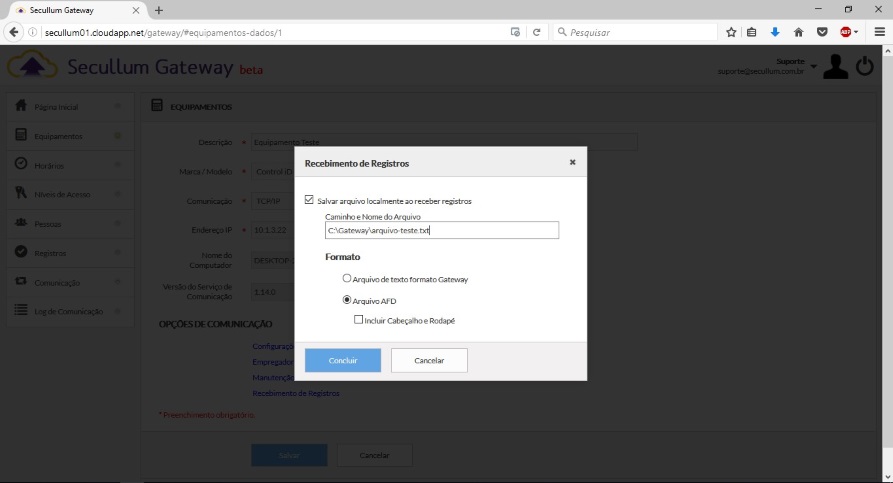Open the Firefox hamburger menu
The width and height of the screenshot is (893, 483).
point(878,32)
